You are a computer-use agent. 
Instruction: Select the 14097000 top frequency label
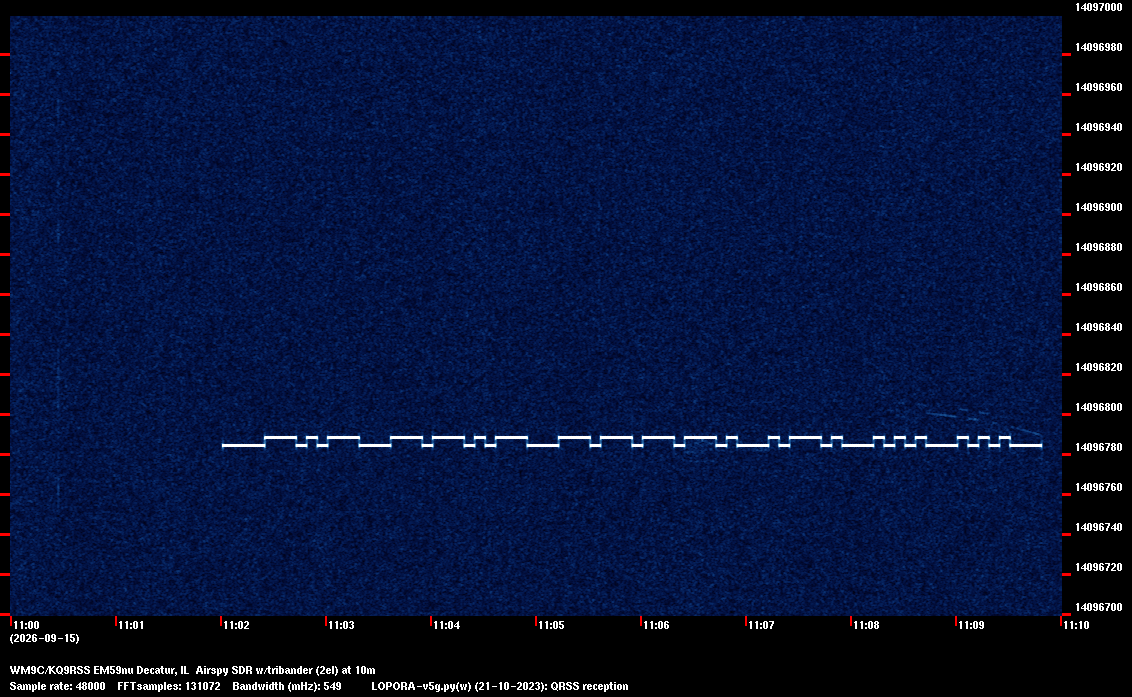[1099, 7]
